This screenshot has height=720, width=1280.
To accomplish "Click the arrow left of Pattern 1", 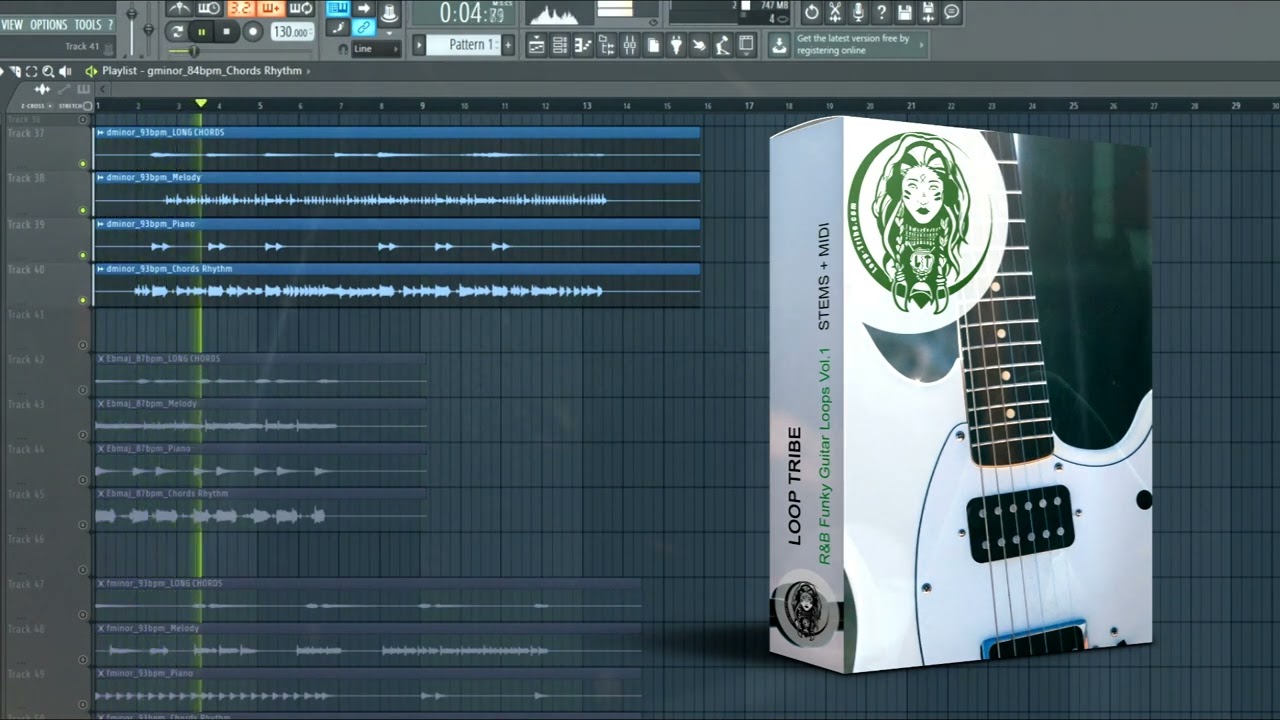I will point(419,44).
